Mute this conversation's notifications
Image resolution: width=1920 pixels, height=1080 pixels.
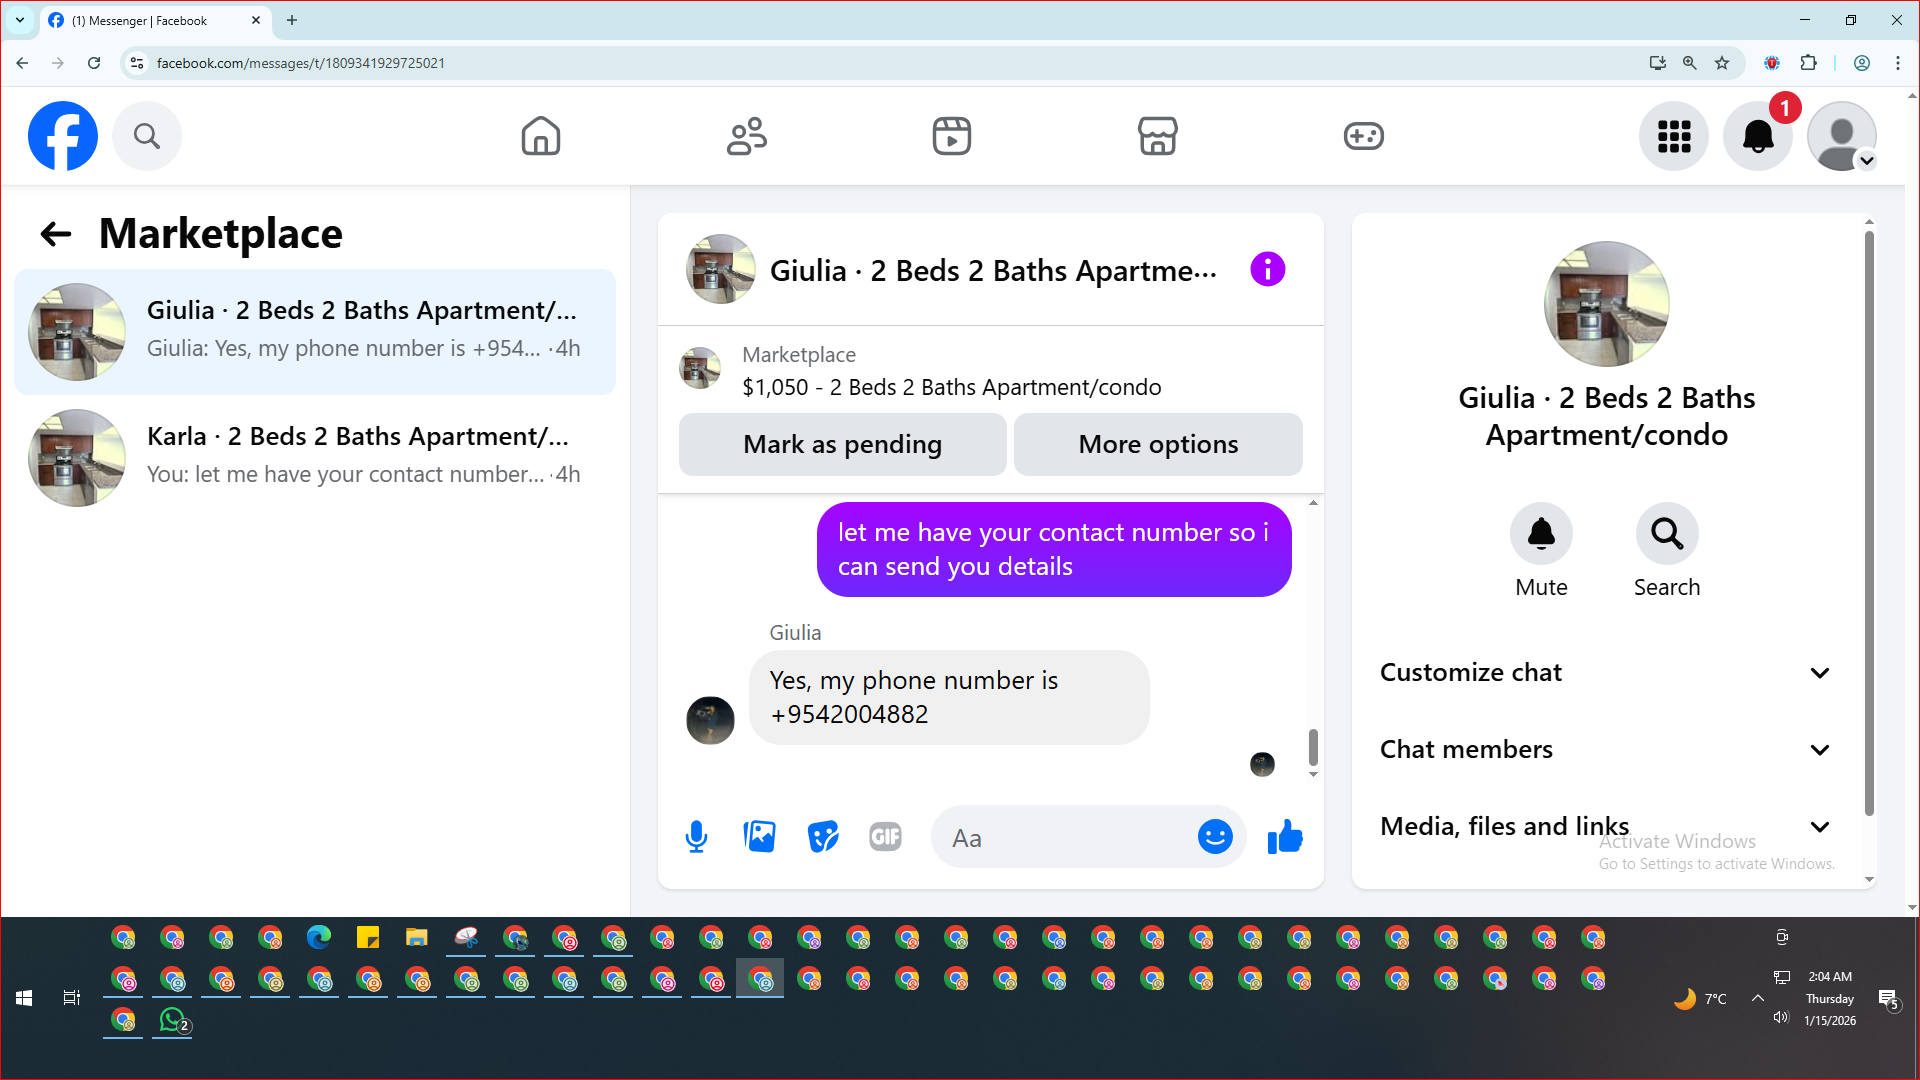coord(1541,534)
